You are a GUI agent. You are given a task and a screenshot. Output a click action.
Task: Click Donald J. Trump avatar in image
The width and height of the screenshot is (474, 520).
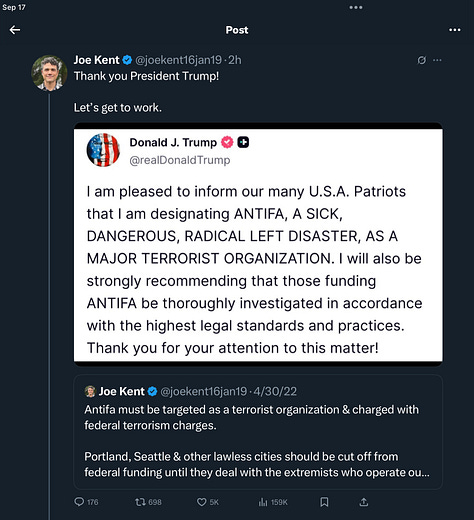point(103,150)
